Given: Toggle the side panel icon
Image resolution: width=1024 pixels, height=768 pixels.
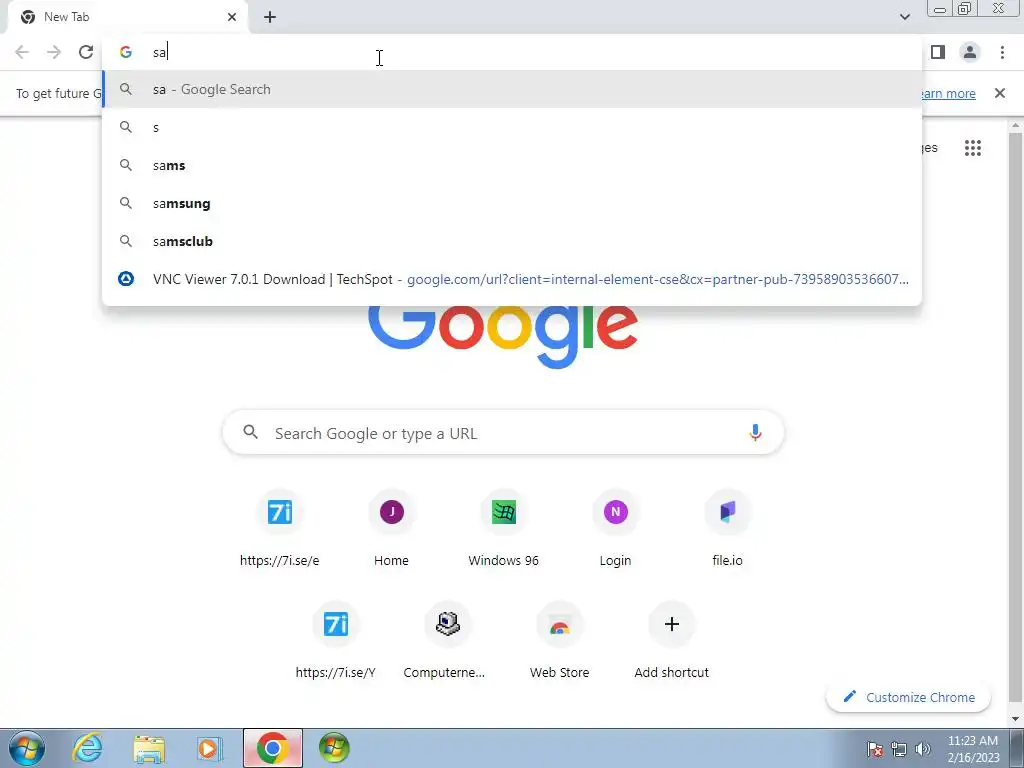Looking at the screenshot, I should click(x=938, y=52).
